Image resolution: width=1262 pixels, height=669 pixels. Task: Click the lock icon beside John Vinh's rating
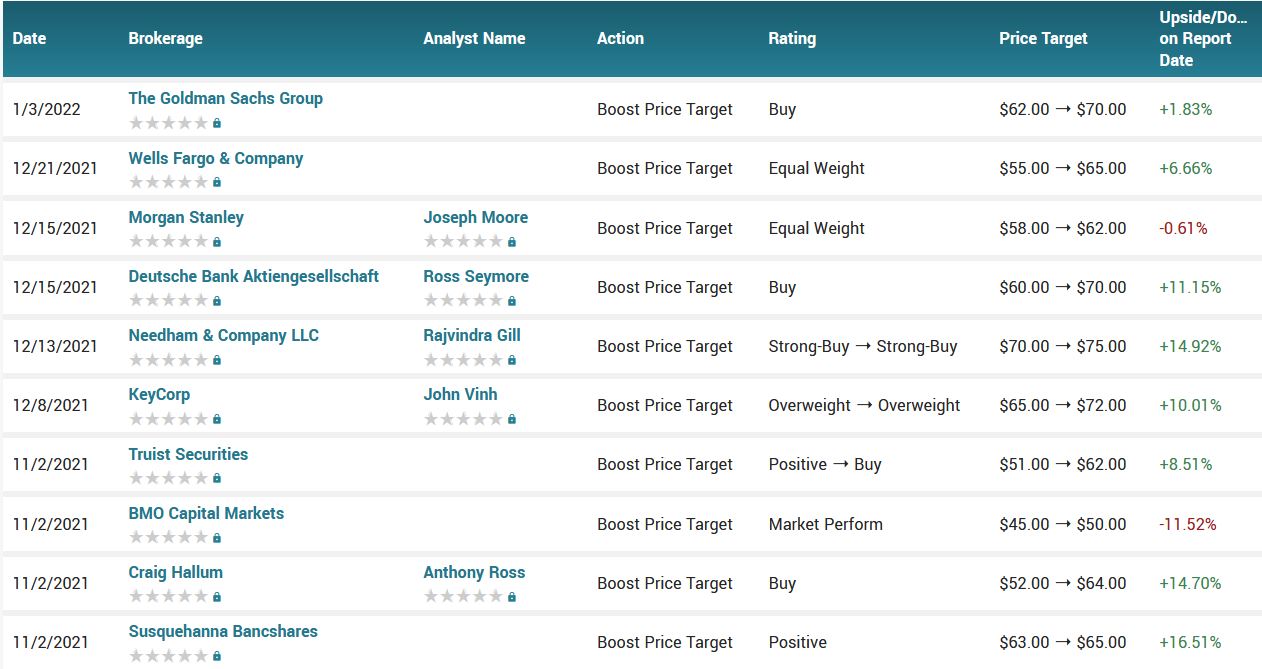click(512, 419)
